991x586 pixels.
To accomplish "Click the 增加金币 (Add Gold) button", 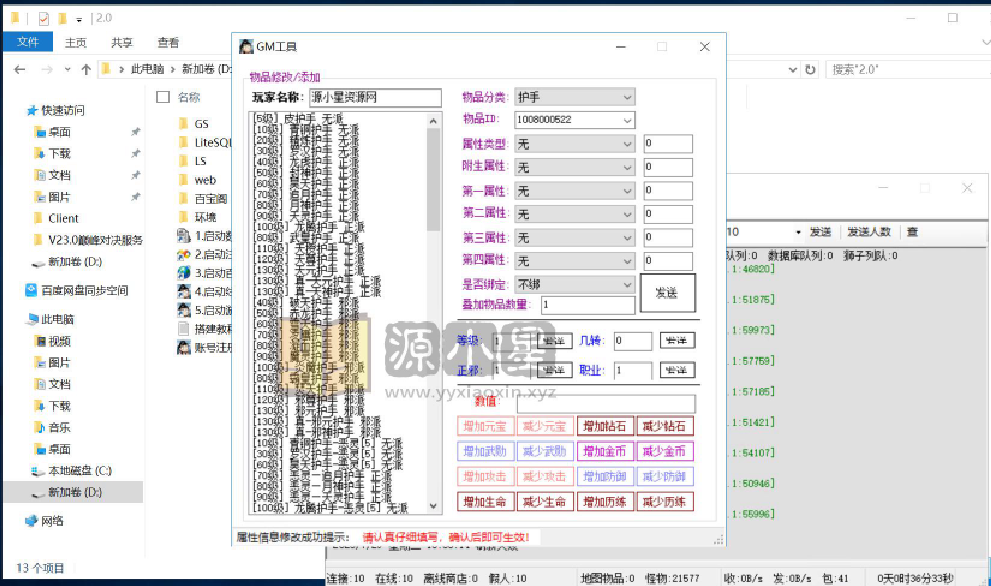I will tap(606, 451).
